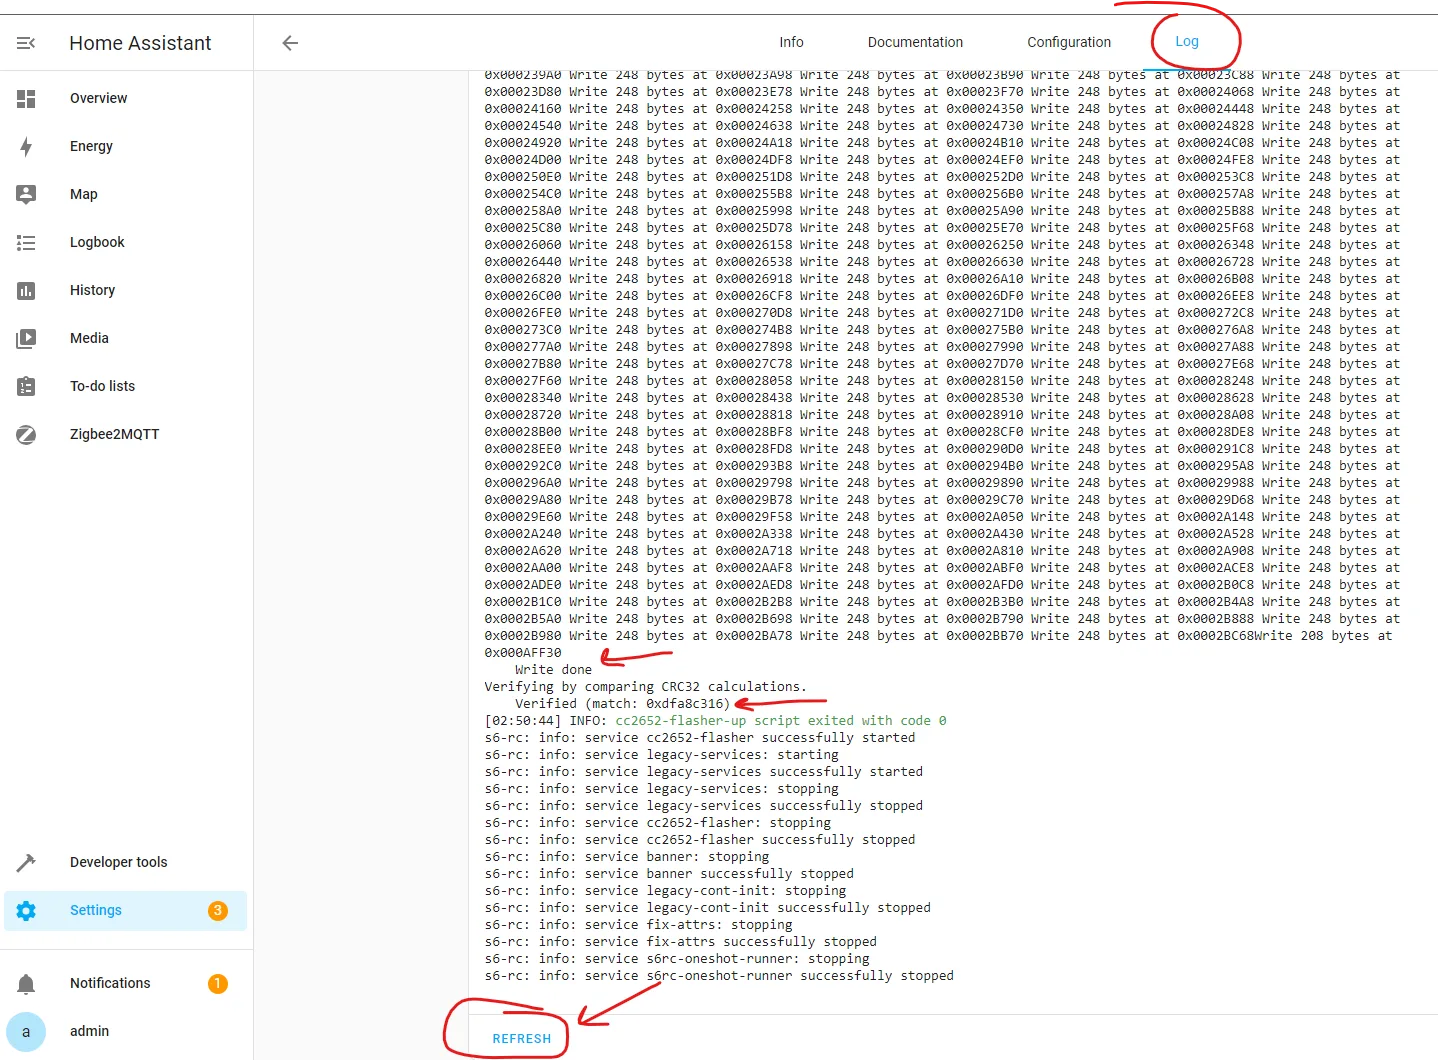
Task: Click the Developer tools hammer icon
Action: (26, 862)
